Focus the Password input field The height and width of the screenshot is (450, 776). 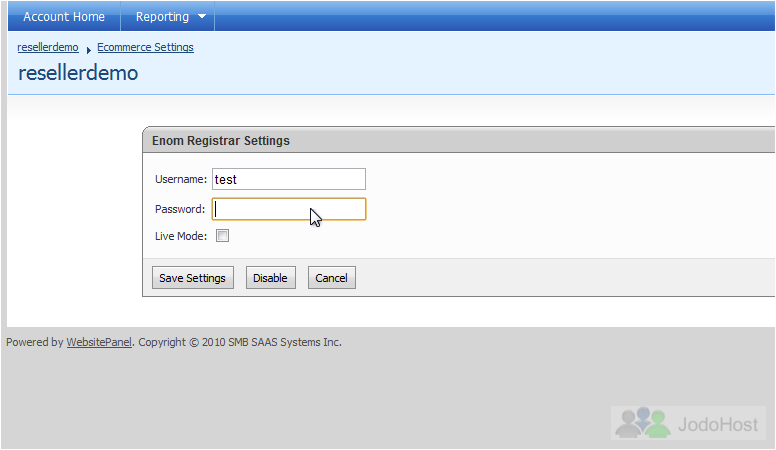[289, 209]
